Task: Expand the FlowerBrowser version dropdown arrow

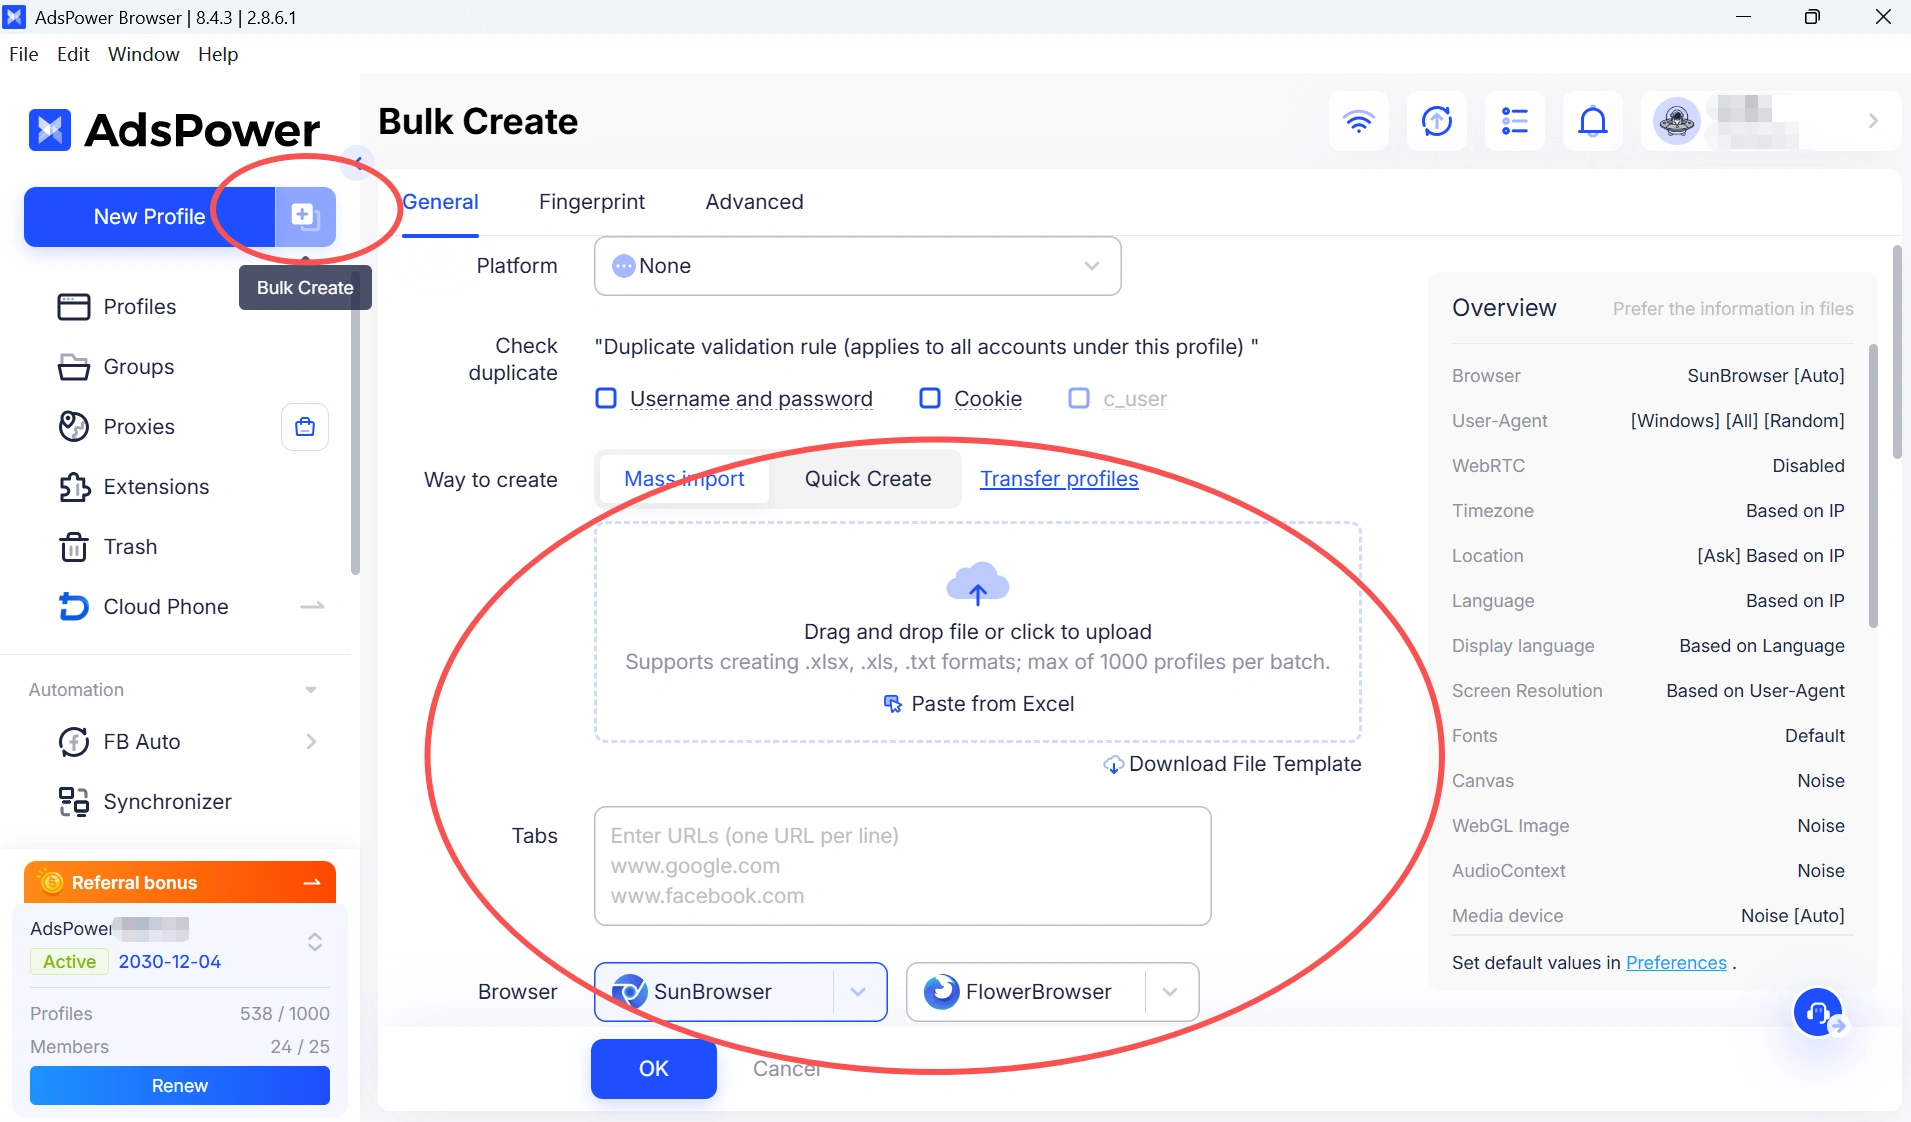Action: pyautogui.click(x=1170, y=991)
